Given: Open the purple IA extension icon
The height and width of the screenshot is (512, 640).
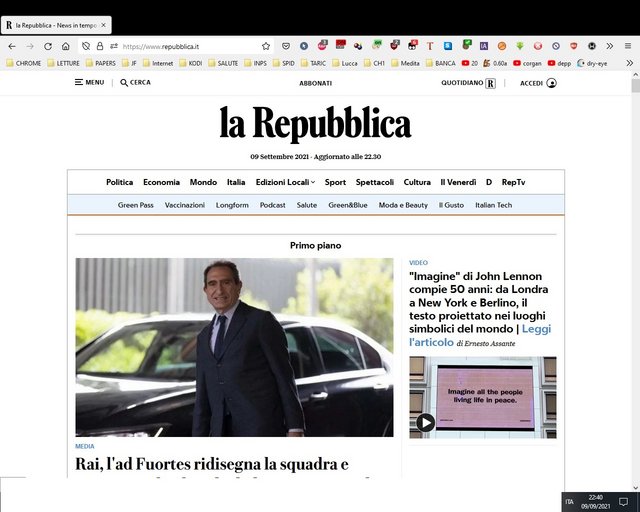Looking at the screenshot, I should (484, 46).
